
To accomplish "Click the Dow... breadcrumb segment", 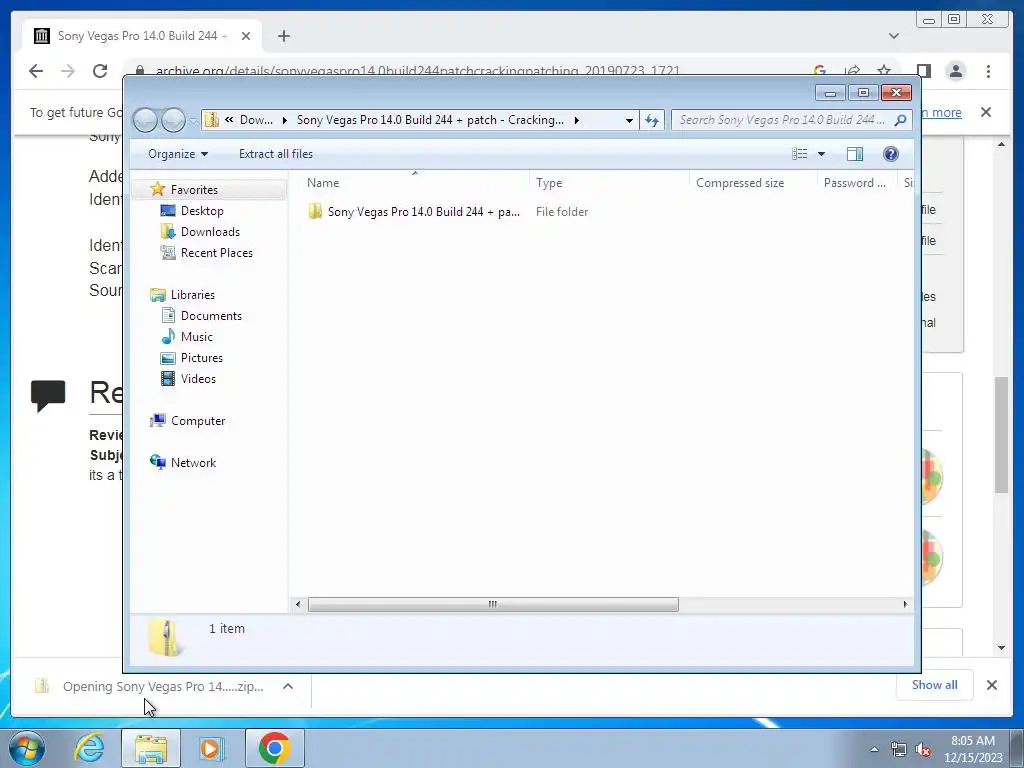I will [256, 120].
